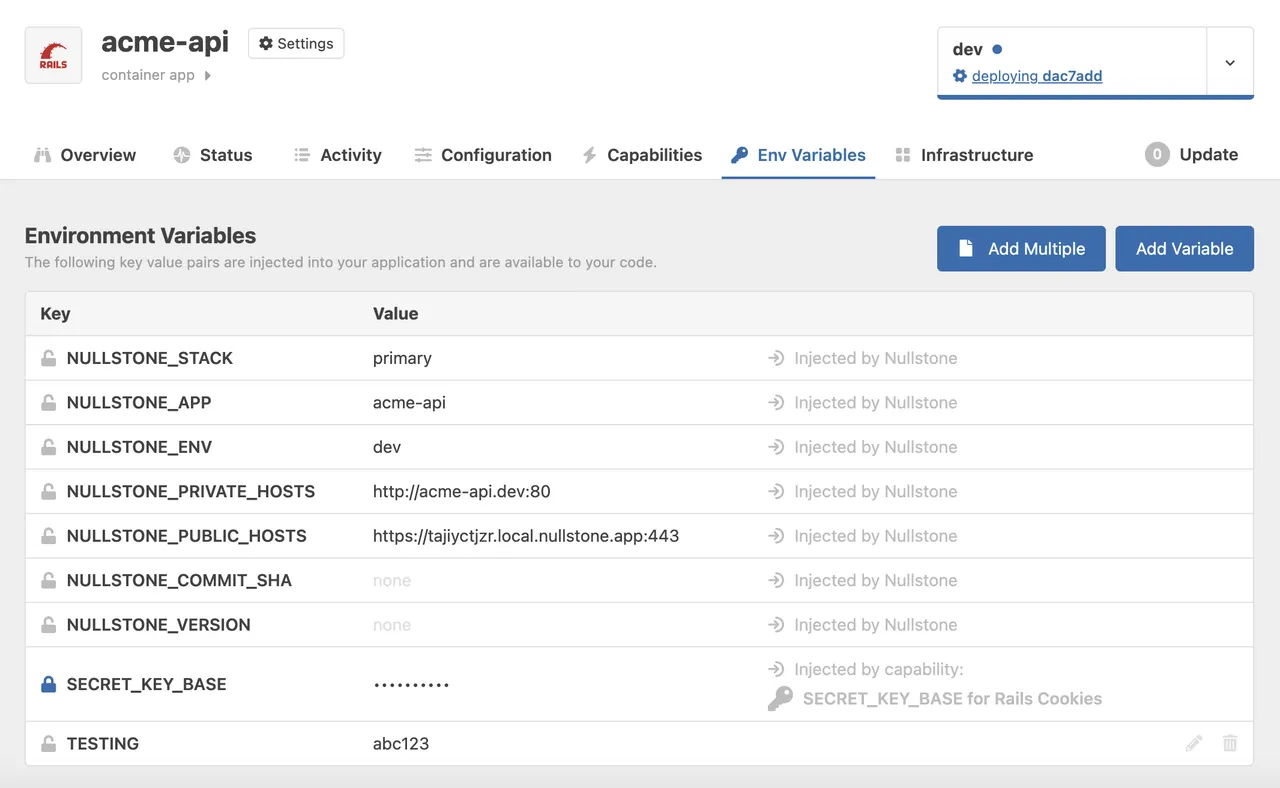Open SECRET_KEY_BASE for Rails Cookies capability
Image resolution: width=1280 pixels, height=788 pixels.
pyautogui.click(x=952, y=699)
